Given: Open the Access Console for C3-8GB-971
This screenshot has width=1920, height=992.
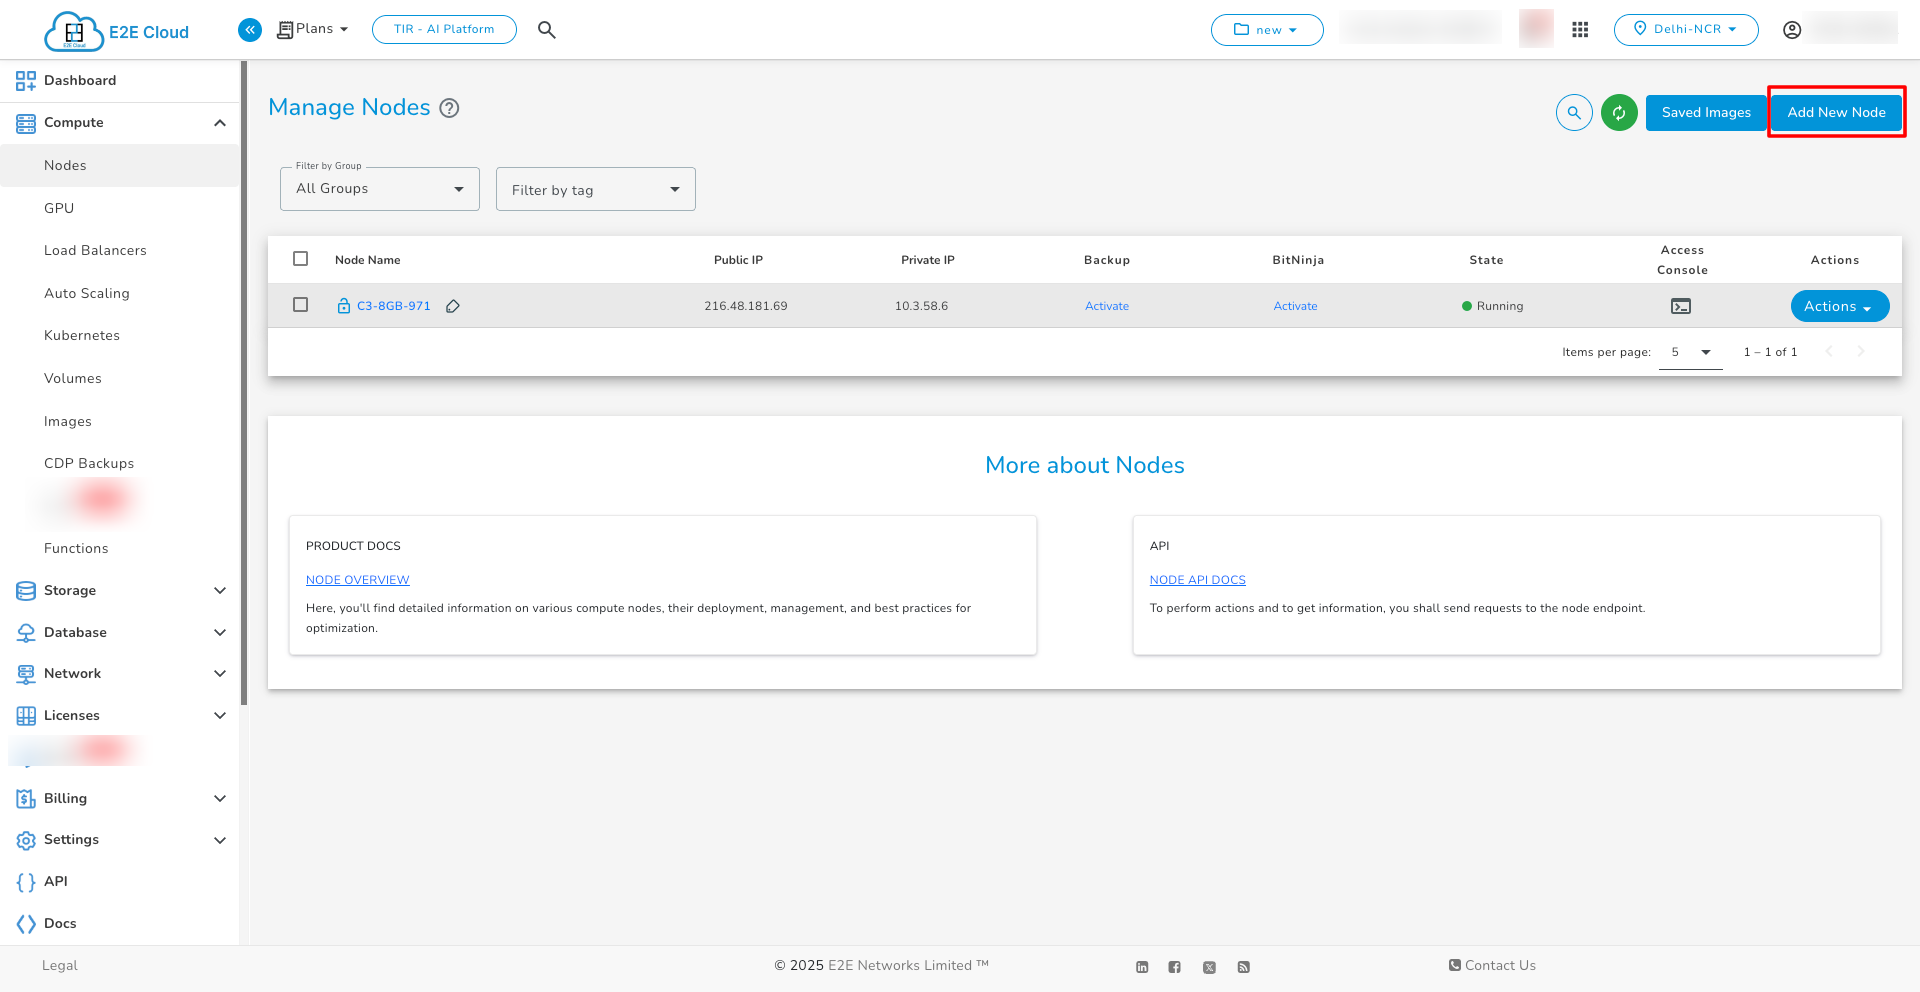Looking at the screenshot, I should point(1681,305).
